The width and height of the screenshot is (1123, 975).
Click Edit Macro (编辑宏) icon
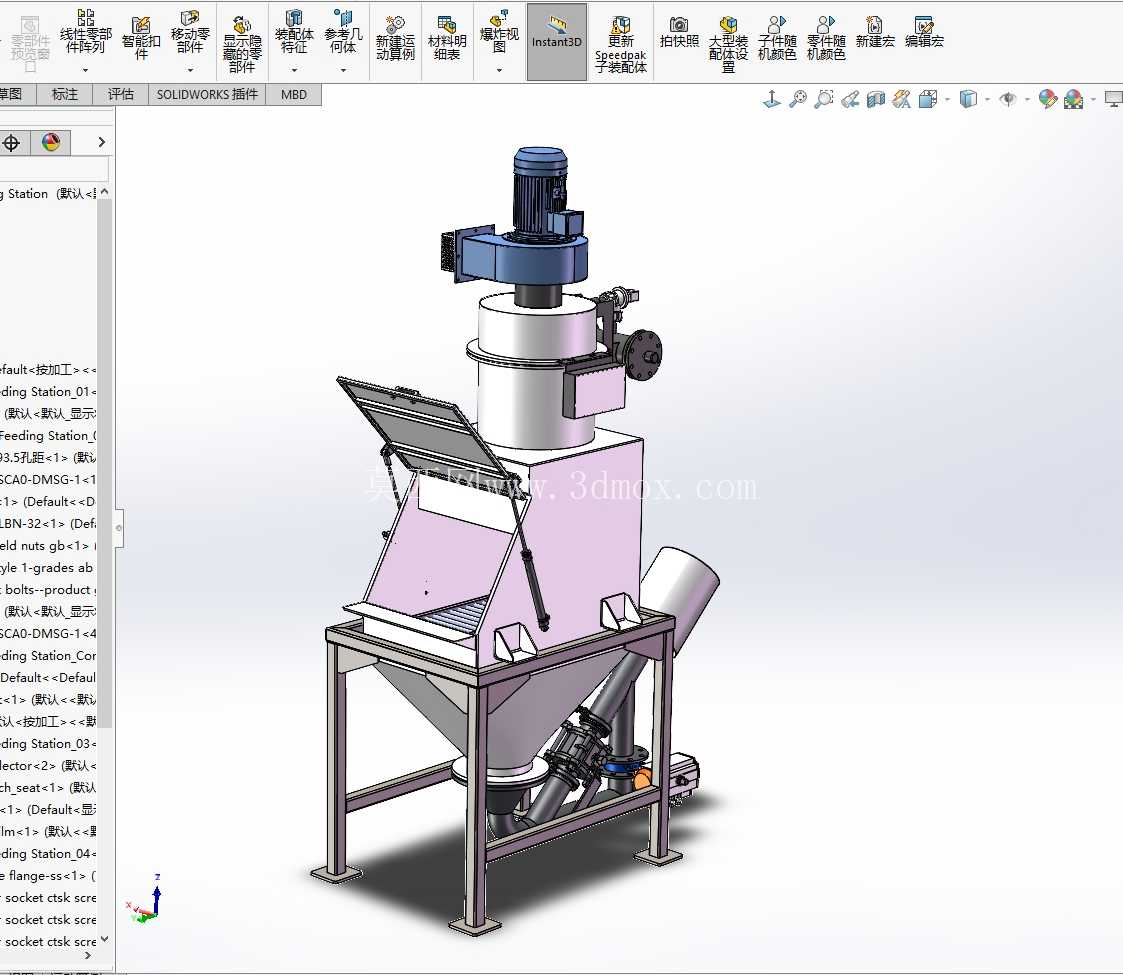(x=924, y=33)
